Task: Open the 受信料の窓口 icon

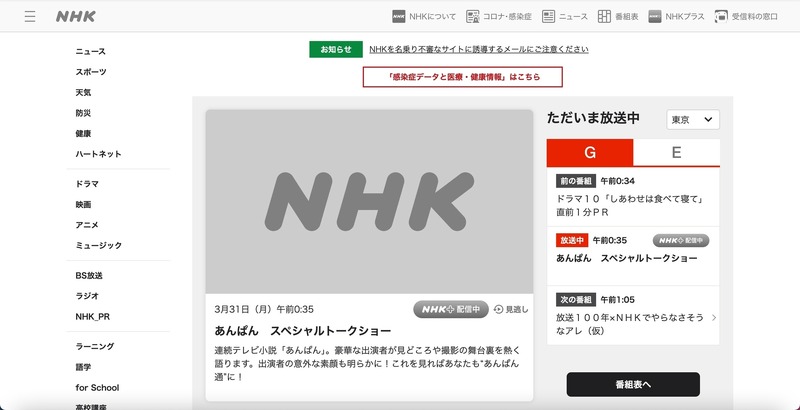Action: tap(723, 17)
